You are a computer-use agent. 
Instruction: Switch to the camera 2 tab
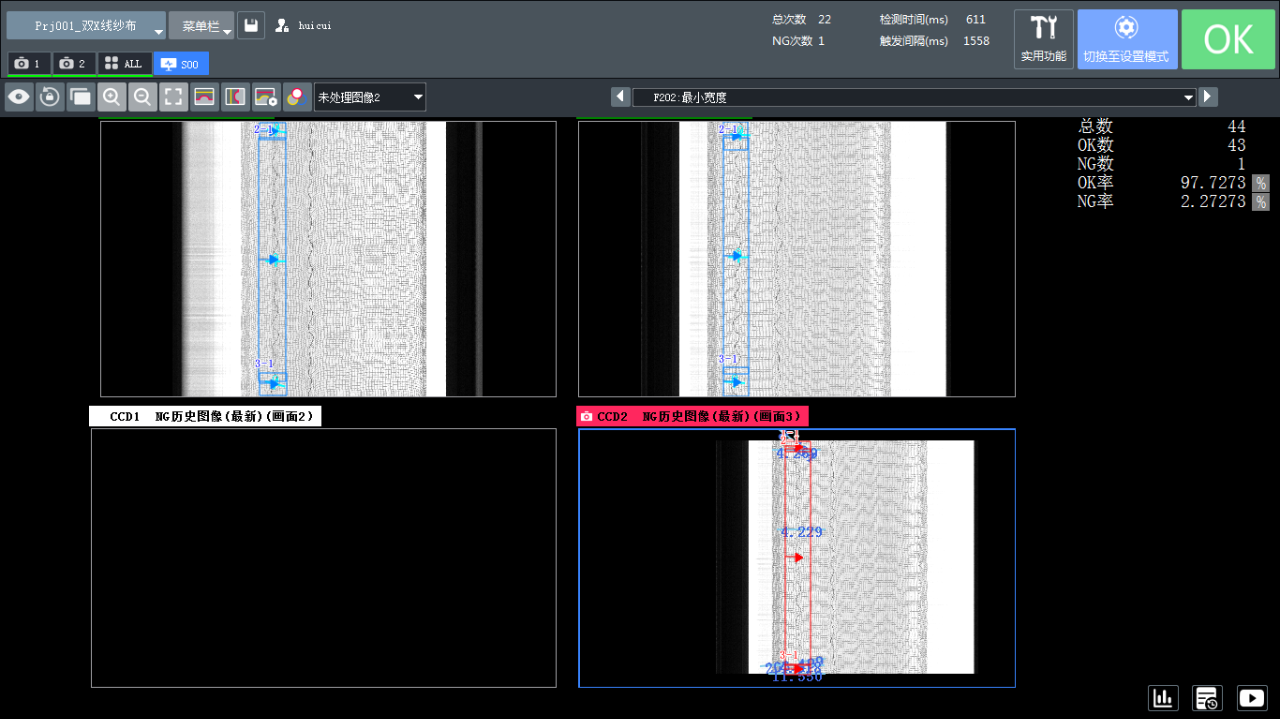[x=74, y=64]
